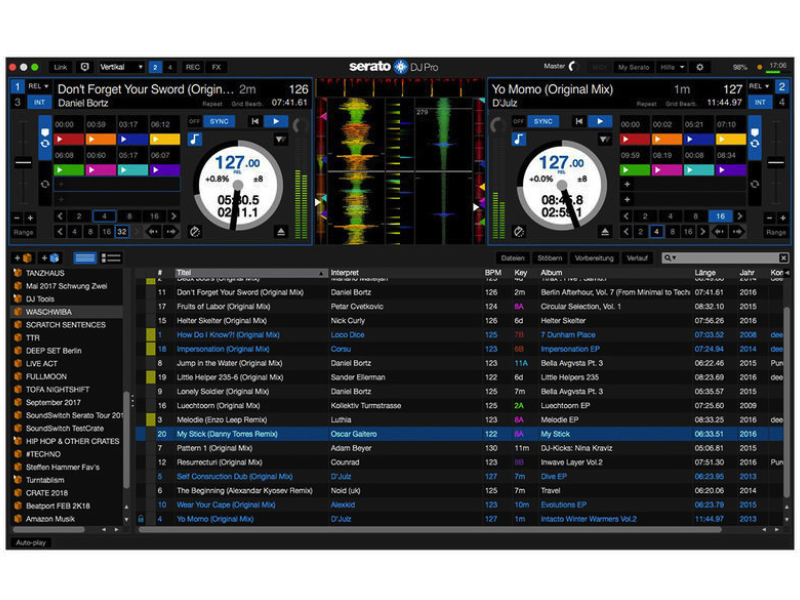Jump to previous track on deck 1
The height and width of the screenshot is (600, 800).
pos(255,121)
